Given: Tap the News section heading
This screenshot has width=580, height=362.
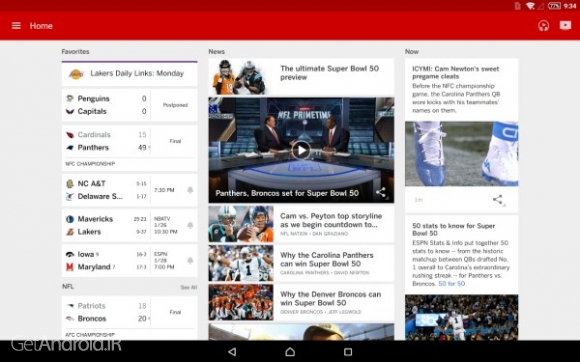Looking at the screenshot, I should tap(216, 51).
